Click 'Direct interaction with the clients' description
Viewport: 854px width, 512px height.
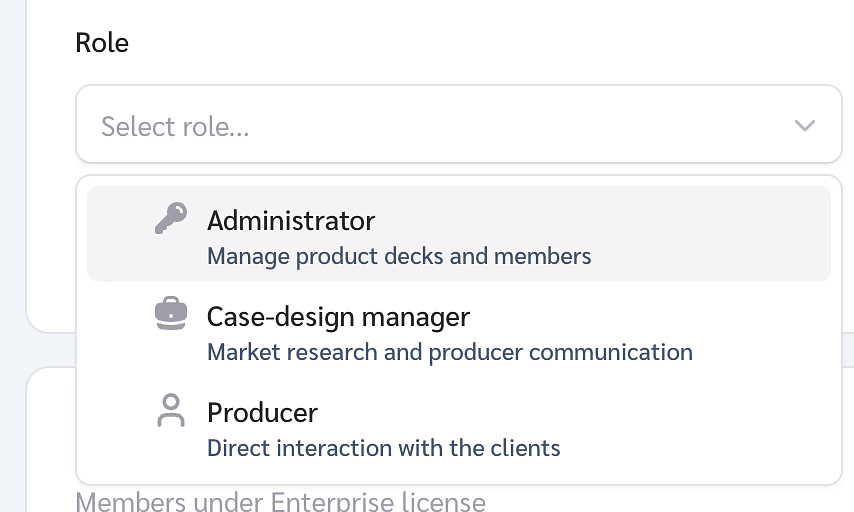383,448
